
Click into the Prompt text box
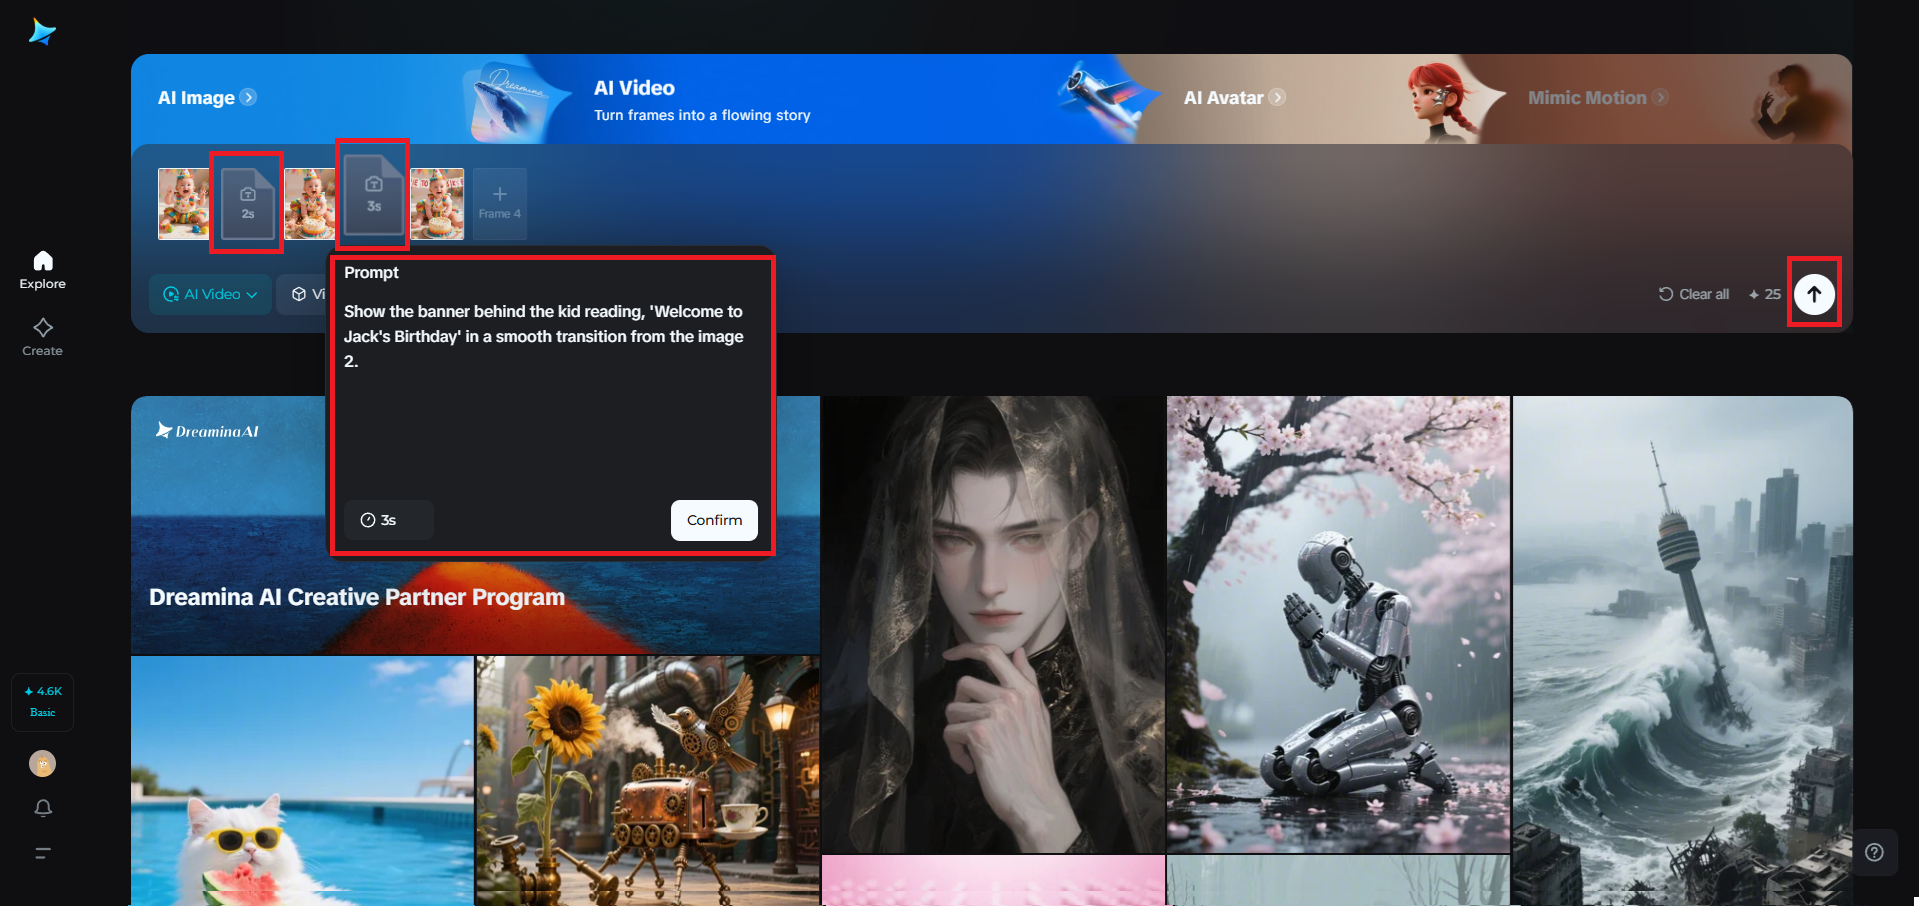click(x=552, y=395)
